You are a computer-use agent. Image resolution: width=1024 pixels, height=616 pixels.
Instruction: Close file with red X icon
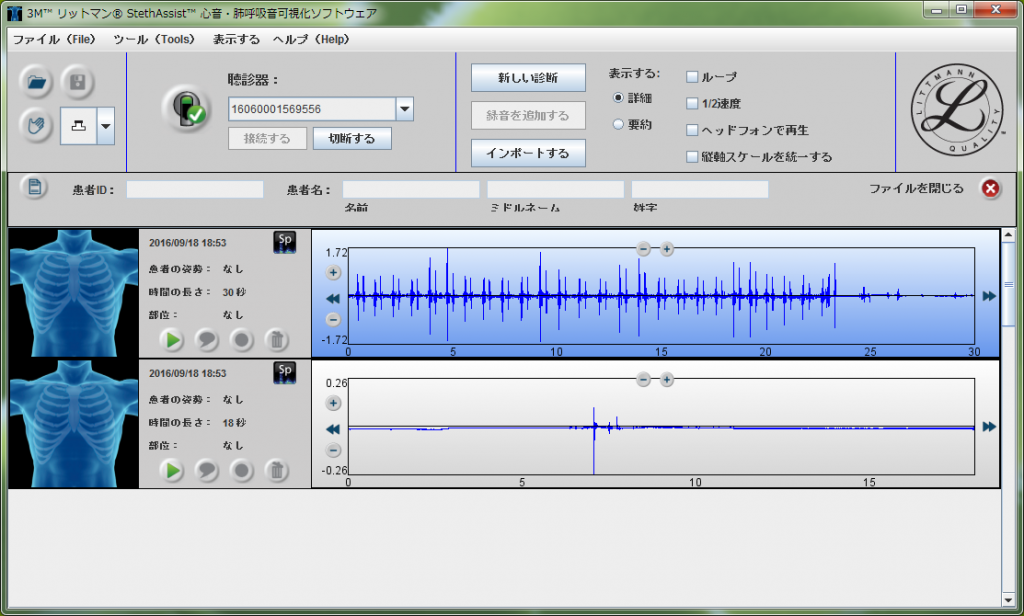(x=990, y=189)
